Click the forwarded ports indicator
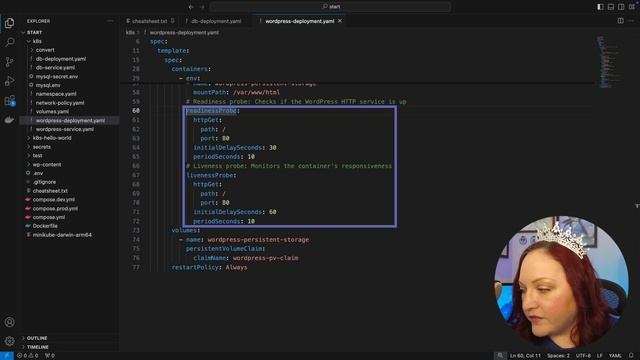640x360 pixels. tap(50, 356)
